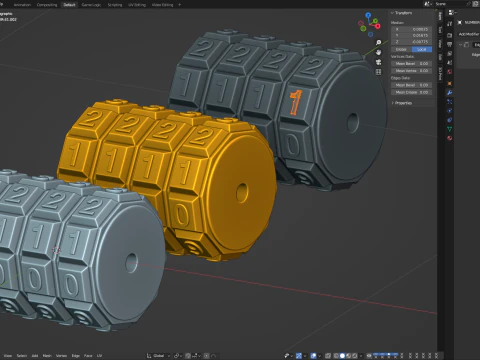Adjust vertex Mean Bevel weight slider
Viewport: 480px width, 360px height.
pyautogui.click(x=411, y=63)
